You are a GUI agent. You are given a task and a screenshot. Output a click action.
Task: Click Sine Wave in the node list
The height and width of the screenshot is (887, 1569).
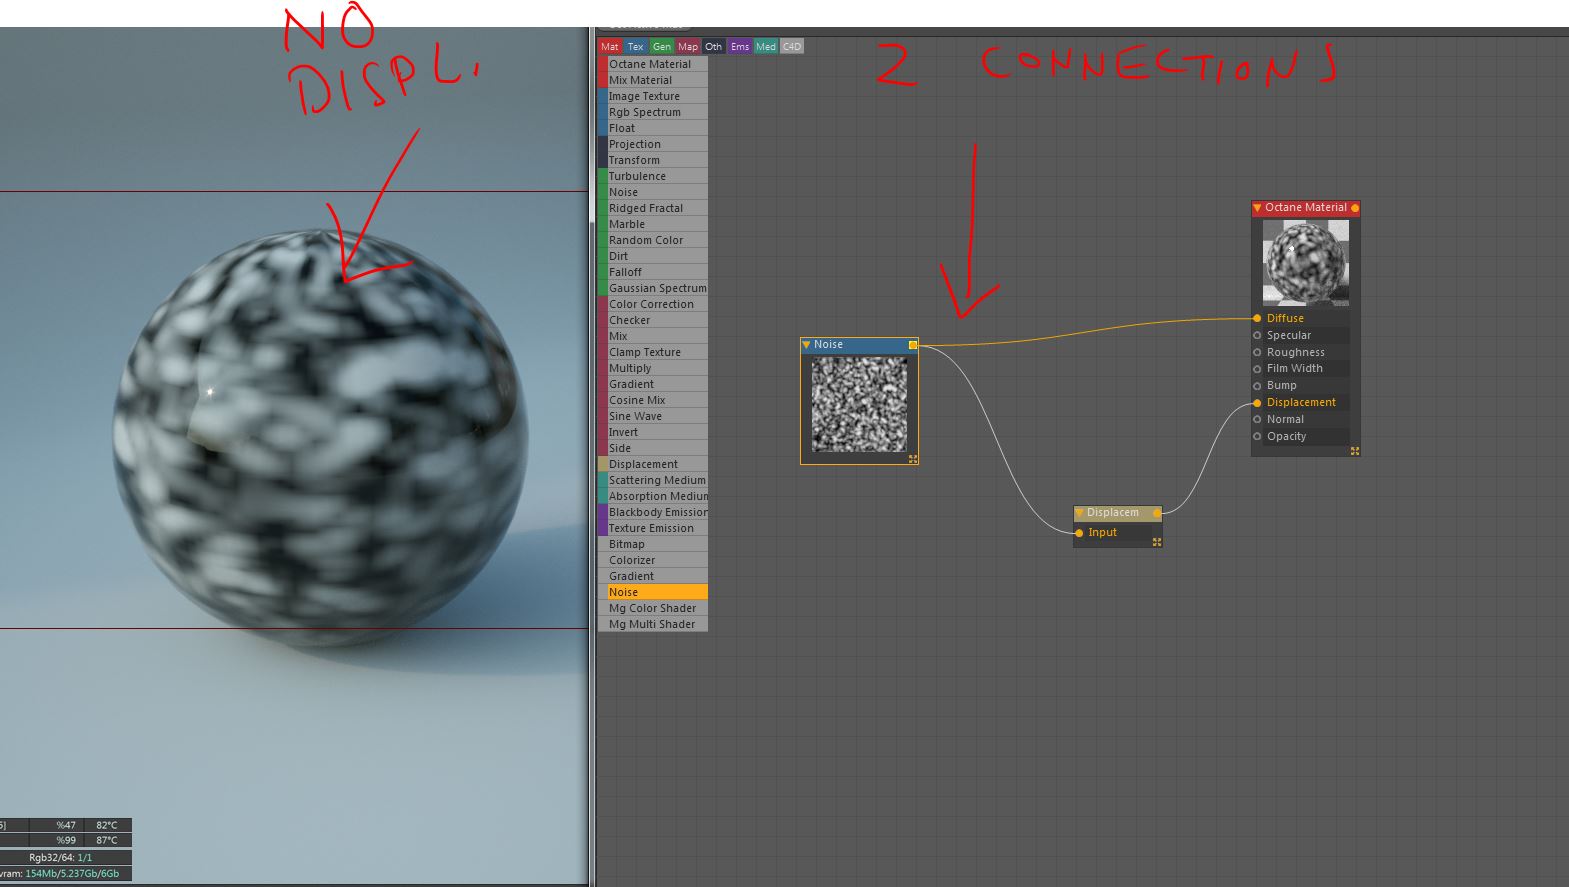coord(653,416)
